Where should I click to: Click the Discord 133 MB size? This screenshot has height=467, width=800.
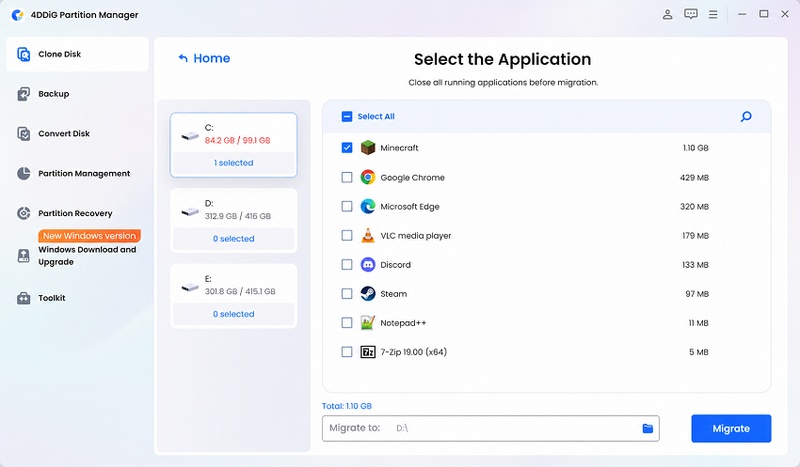(x=695, y=265)
